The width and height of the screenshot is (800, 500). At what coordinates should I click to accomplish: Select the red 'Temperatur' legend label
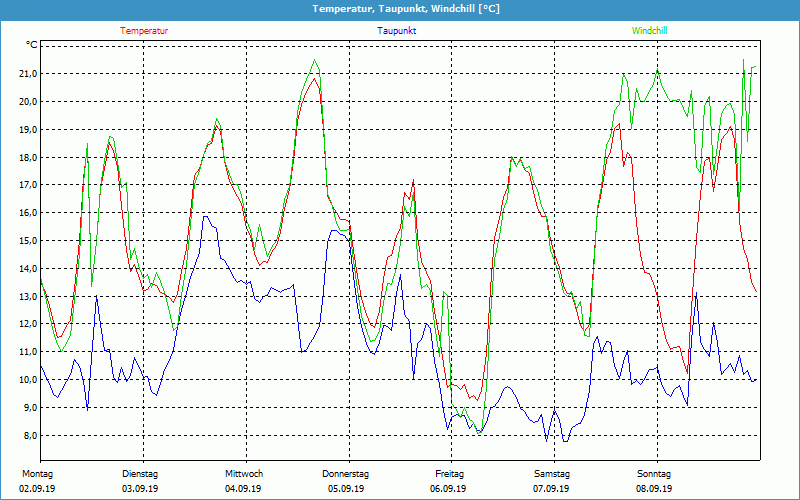point(144,31)
